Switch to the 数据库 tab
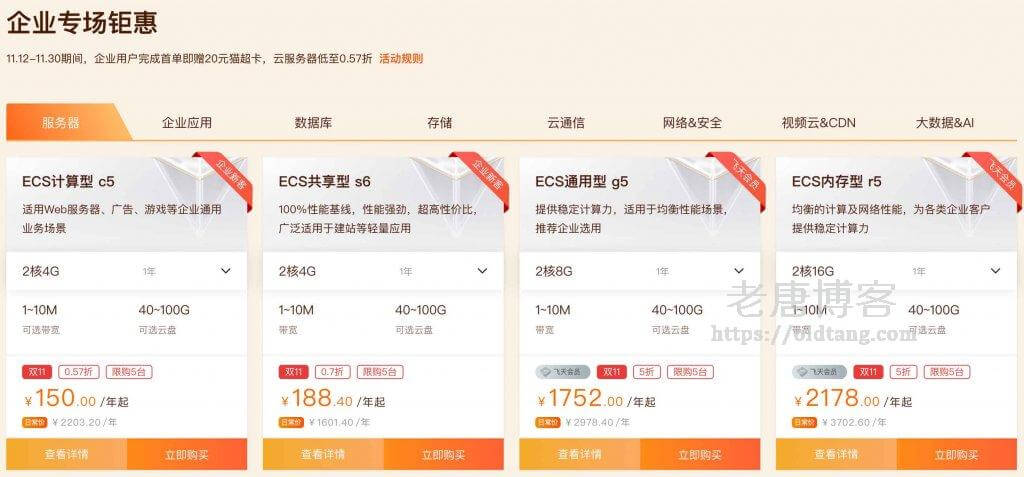This screenshot has width=1024, height=477. click(313, 123)
